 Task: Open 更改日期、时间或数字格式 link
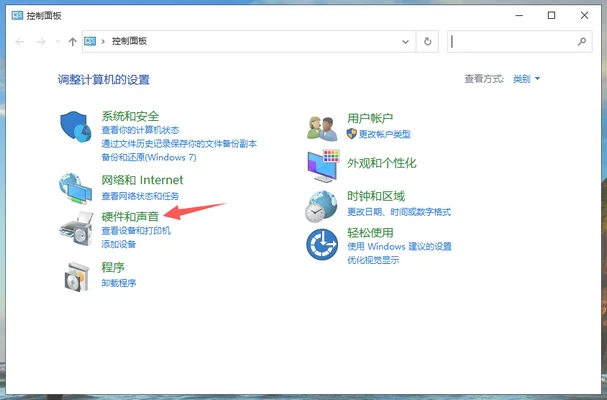click(x=399, y=212)
